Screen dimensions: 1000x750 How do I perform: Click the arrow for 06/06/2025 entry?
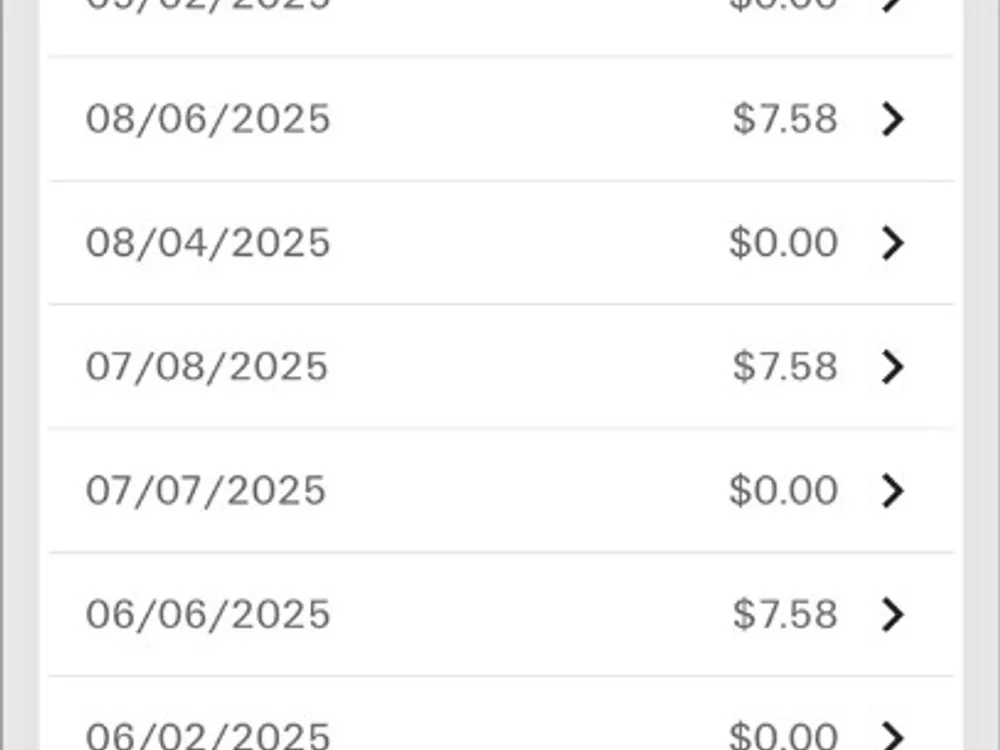click(x=892, y=614)
